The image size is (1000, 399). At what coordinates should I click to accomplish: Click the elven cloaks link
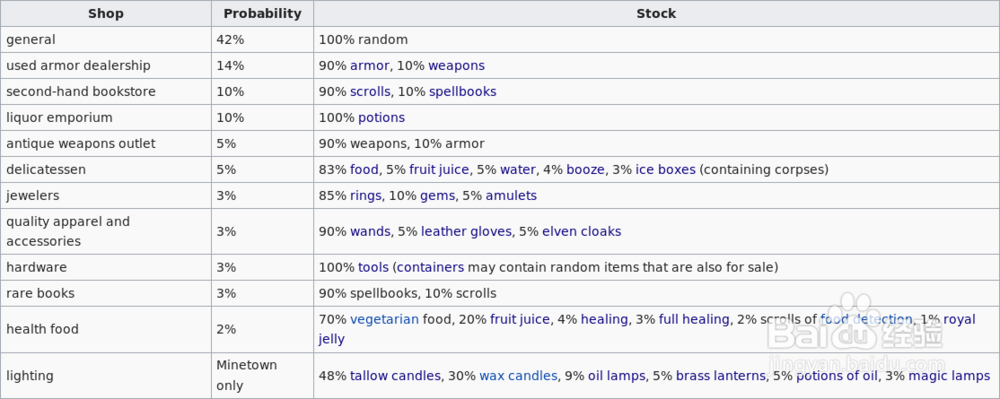[582, 231]
